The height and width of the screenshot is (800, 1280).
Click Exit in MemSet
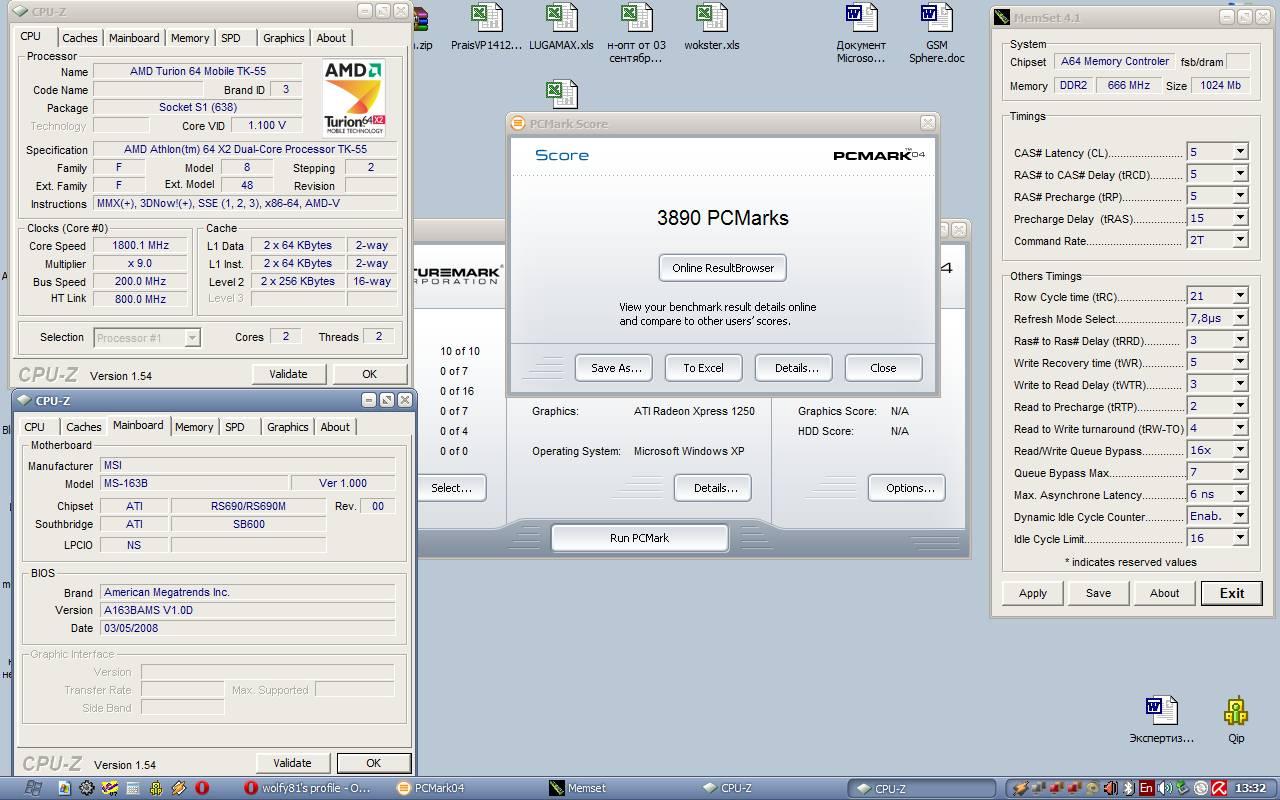tap(1232, 593)
